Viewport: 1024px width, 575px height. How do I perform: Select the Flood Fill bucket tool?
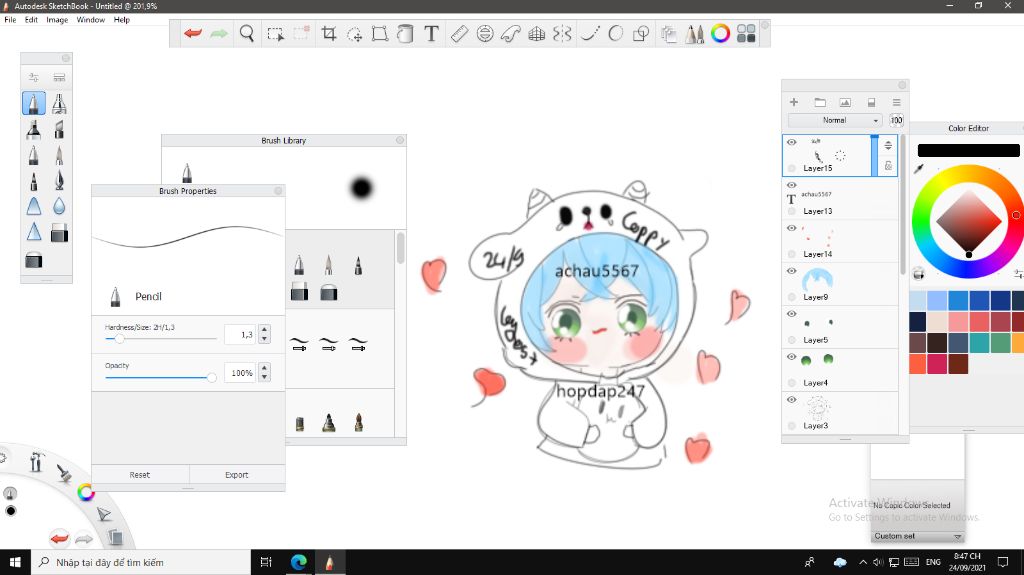point(405,33)
